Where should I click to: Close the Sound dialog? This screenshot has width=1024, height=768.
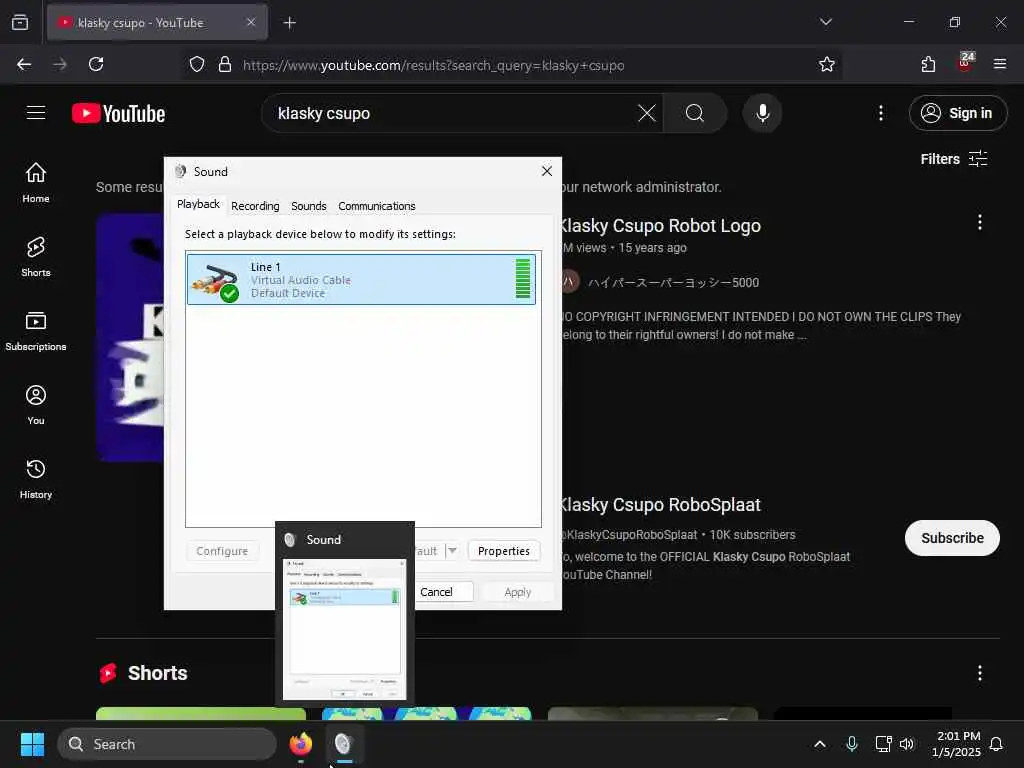coord(547,171)
